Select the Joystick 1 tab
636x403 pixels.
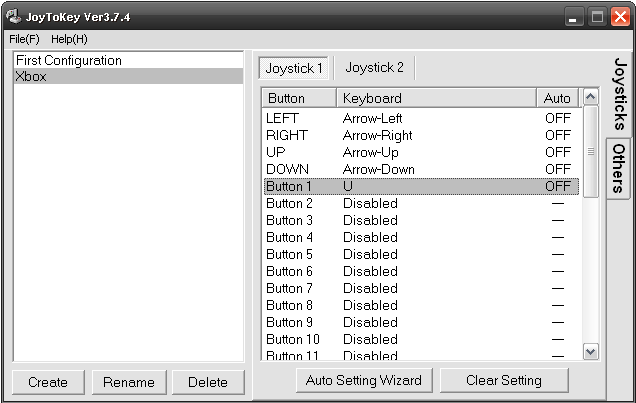294,68
